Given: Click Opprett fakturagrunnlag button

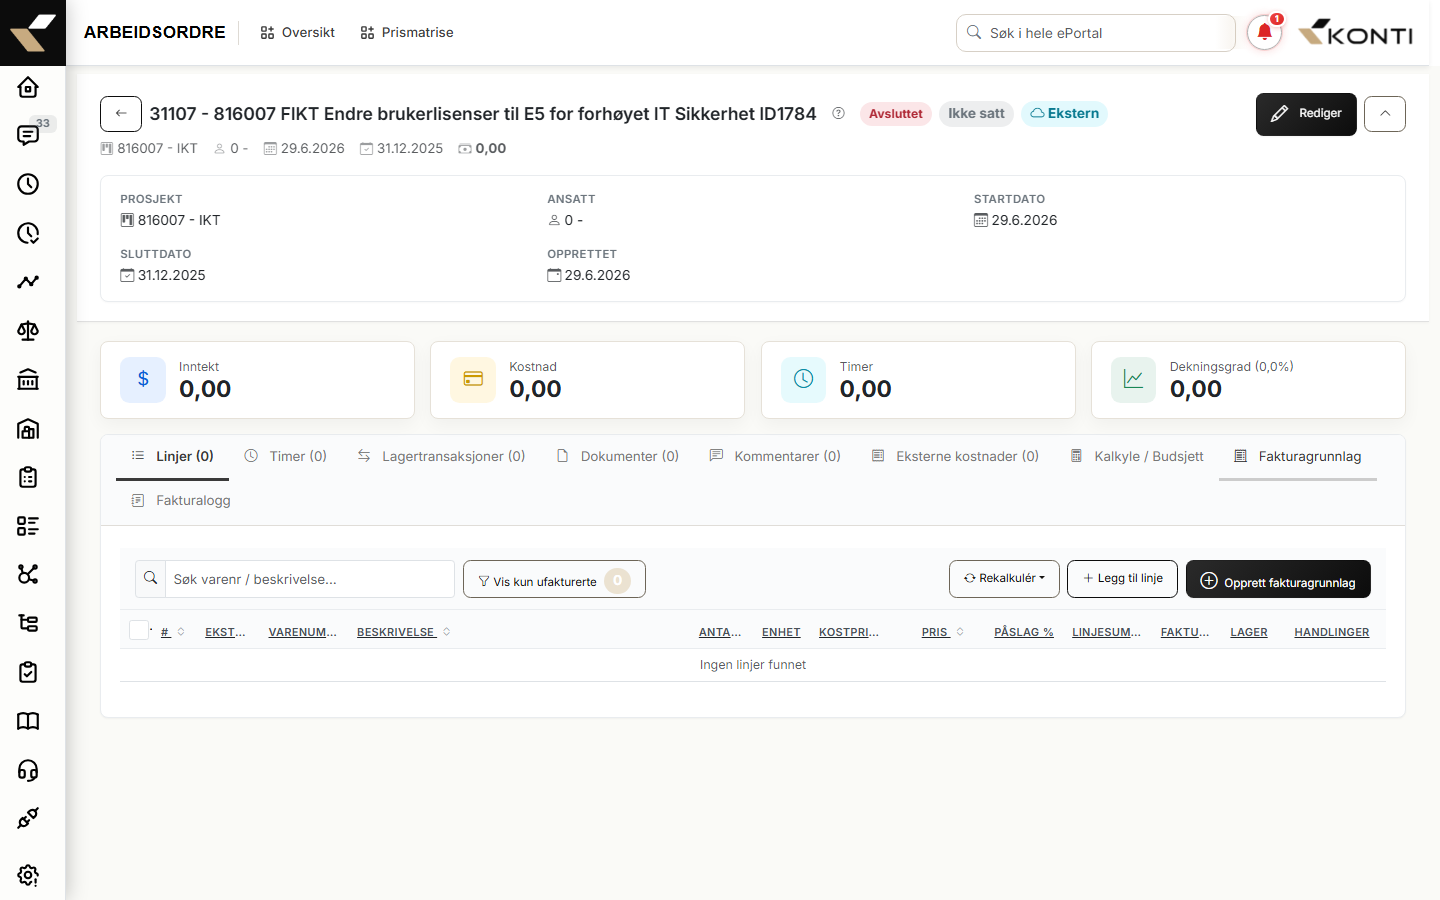Looking at the screenshot, I should point(1278,579).
